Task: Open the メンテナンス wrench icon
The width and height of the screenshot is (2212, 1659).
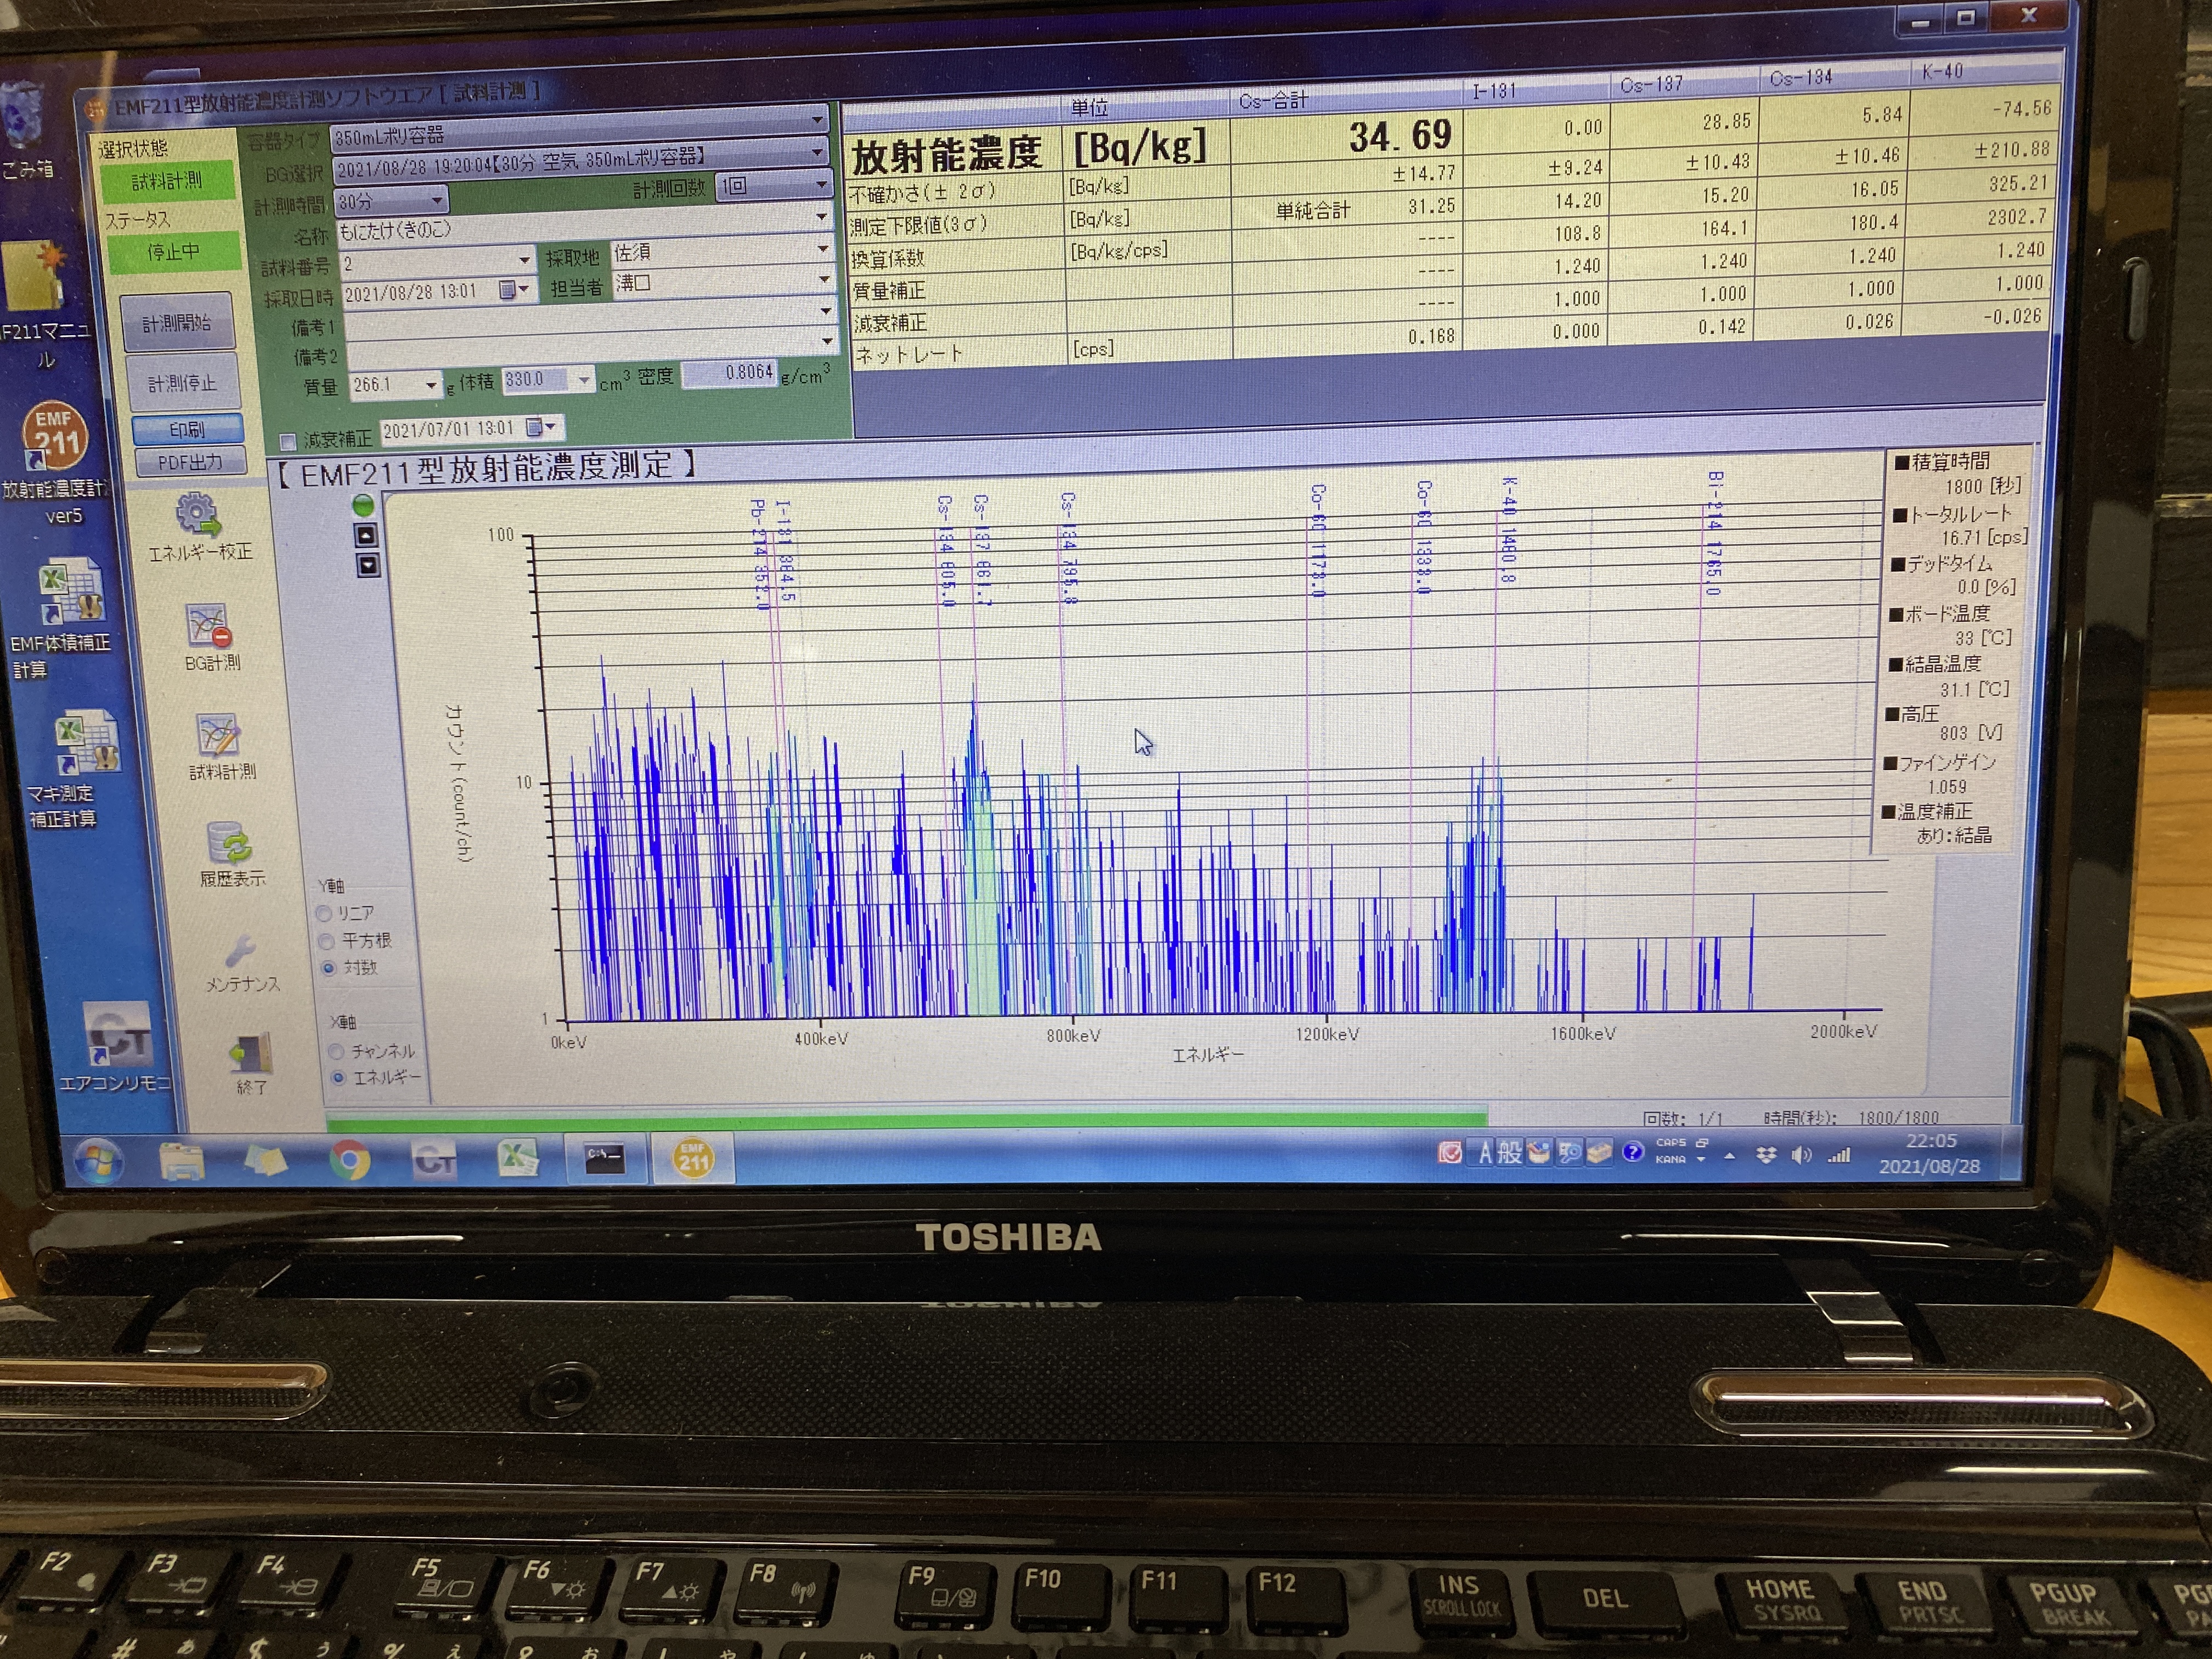Action: pyautogui.click(x=240, y=951)
